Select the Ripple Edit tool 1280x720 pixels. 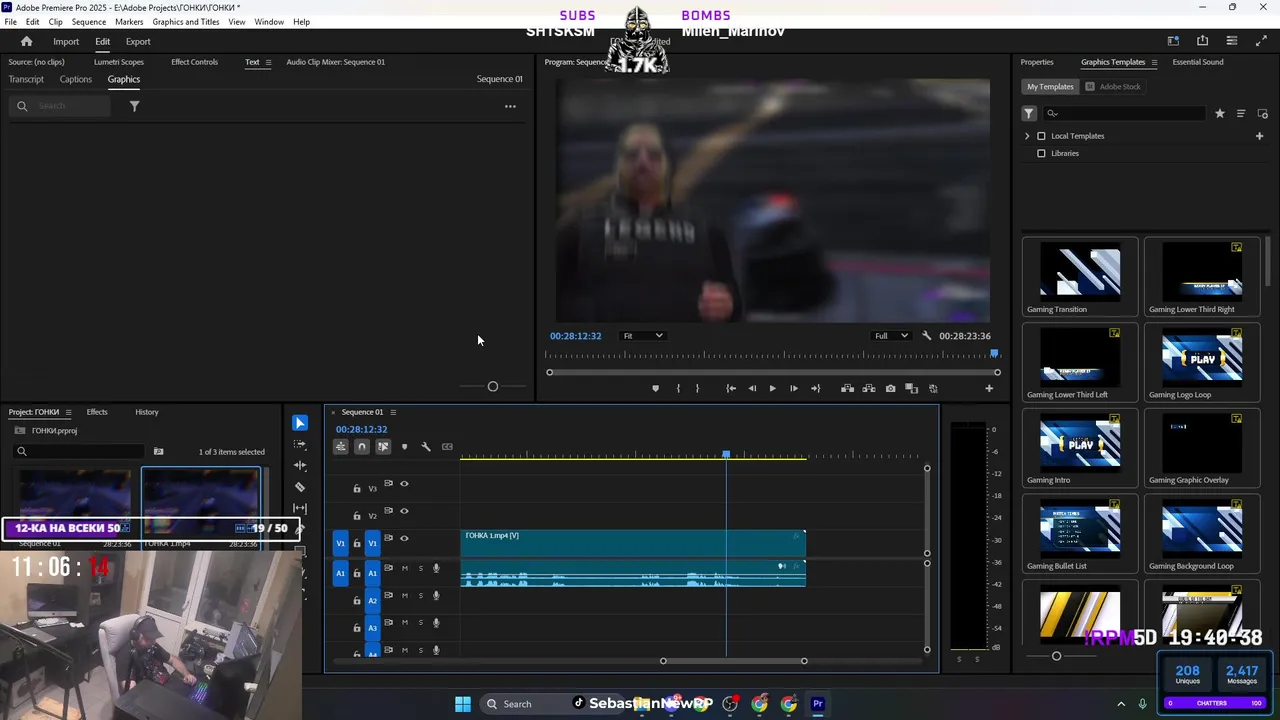coord(300,466)
